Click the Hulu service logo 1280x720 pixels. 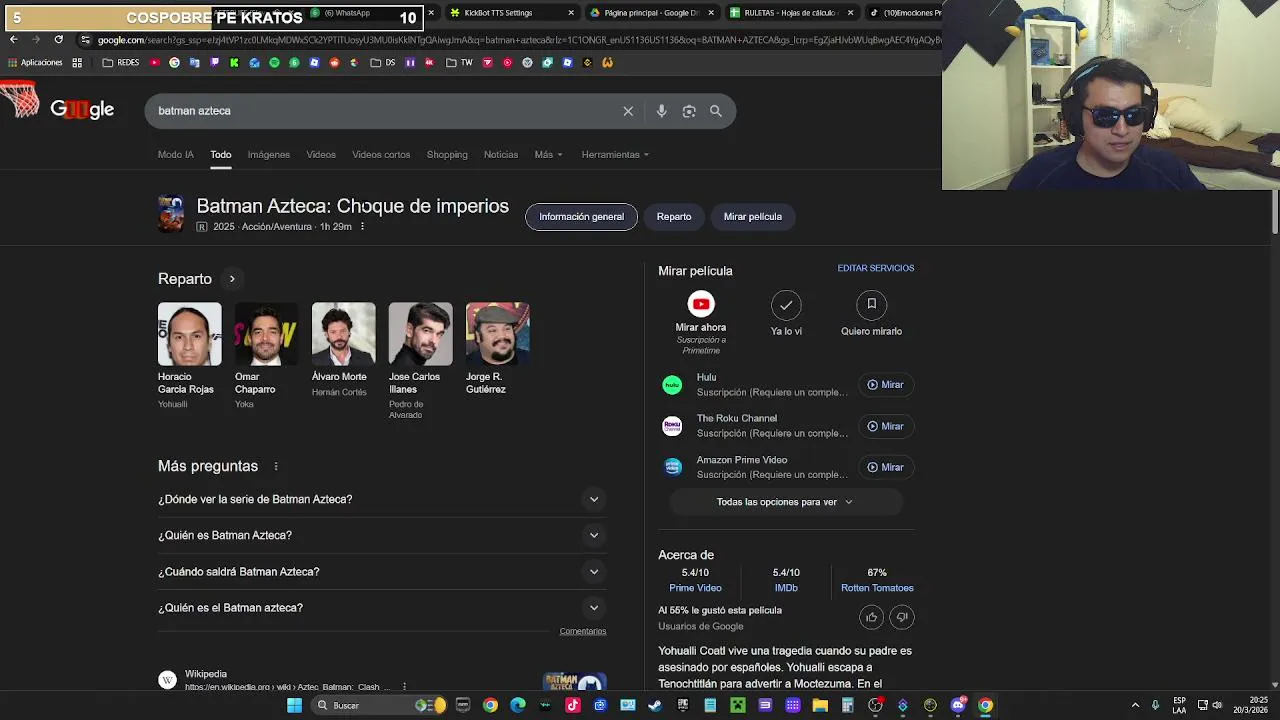click(672, 385)
